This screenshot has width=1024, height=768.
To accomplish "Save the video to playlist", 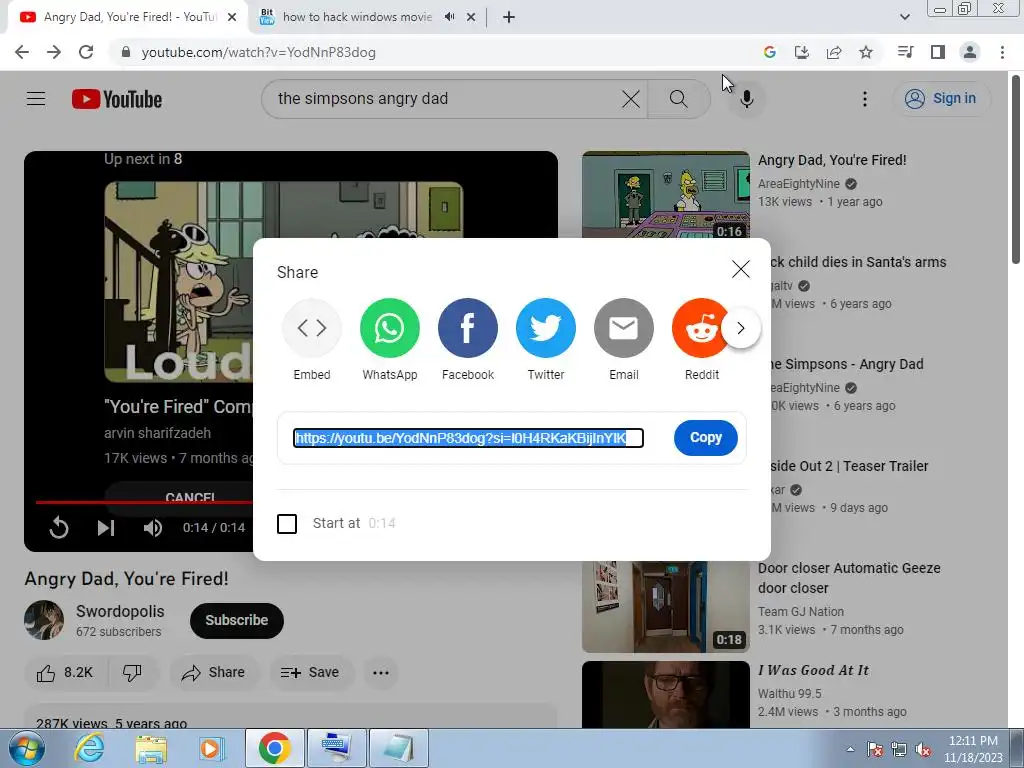I will pos(310,673).
